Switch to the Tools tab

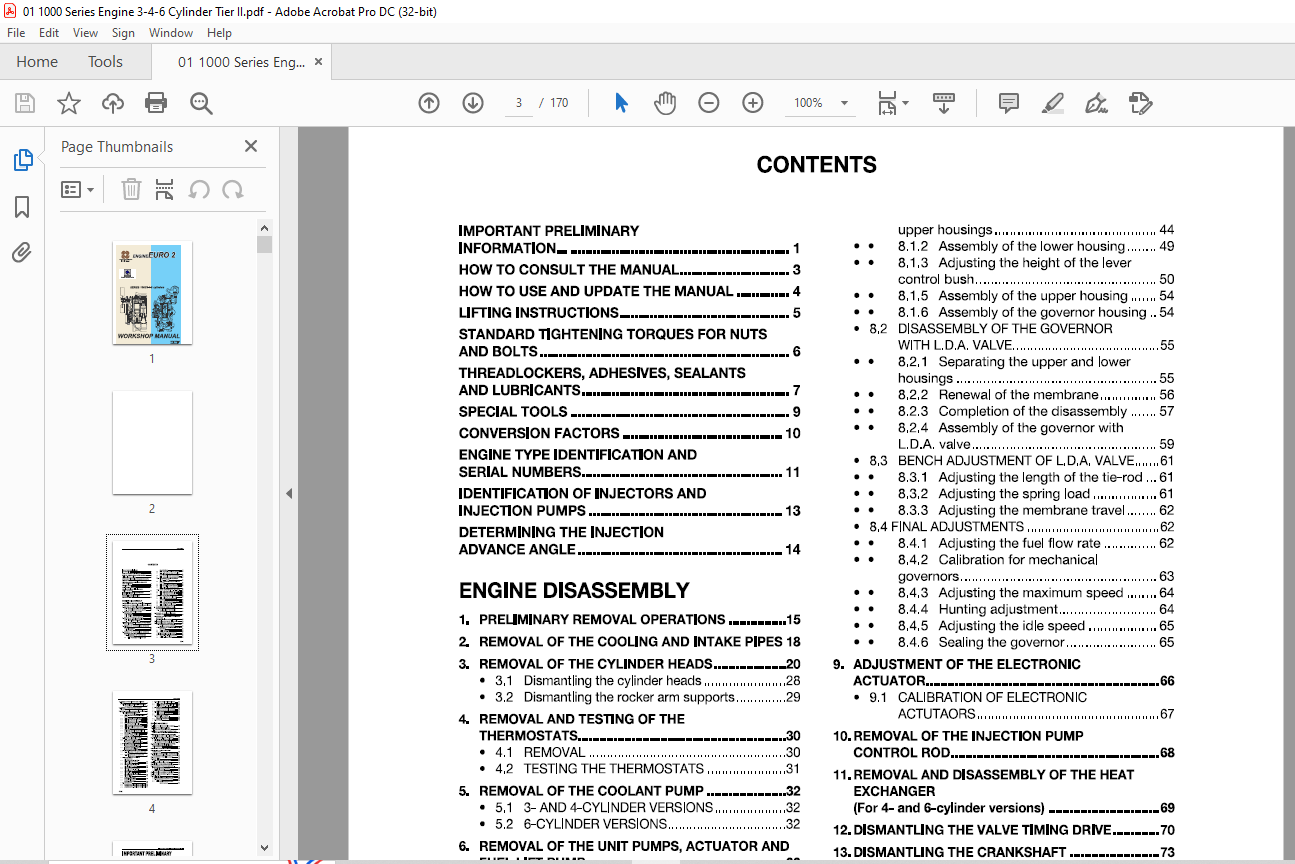[x=105, y=62]
